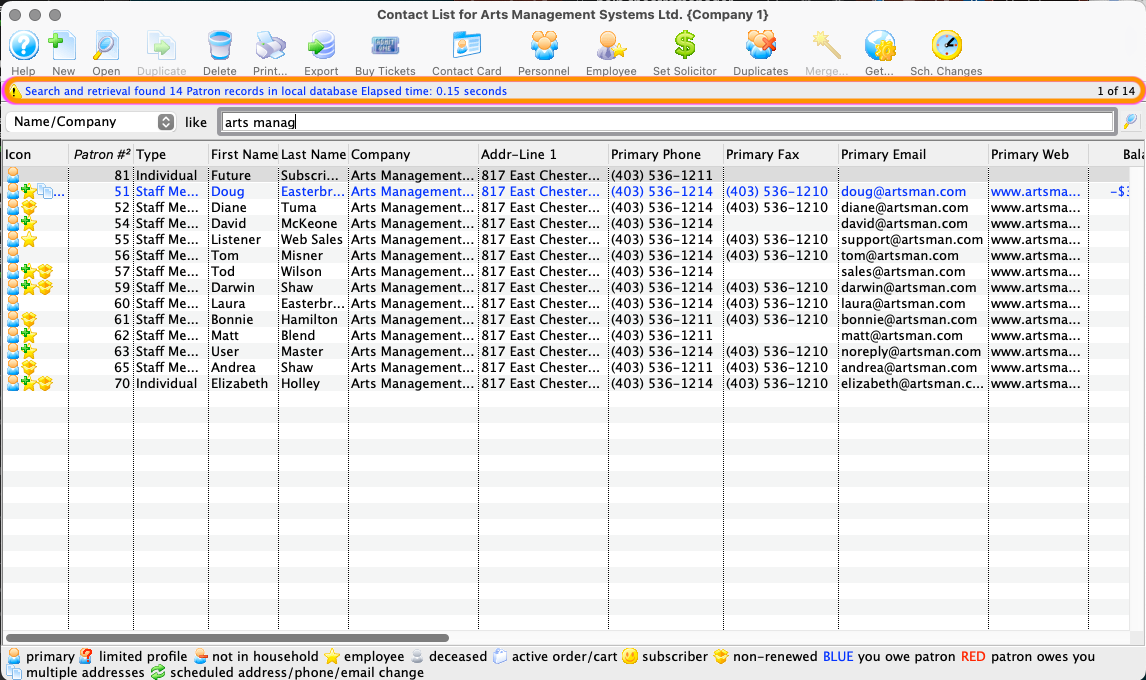Click the warning icon in status bar

[14, 91]
